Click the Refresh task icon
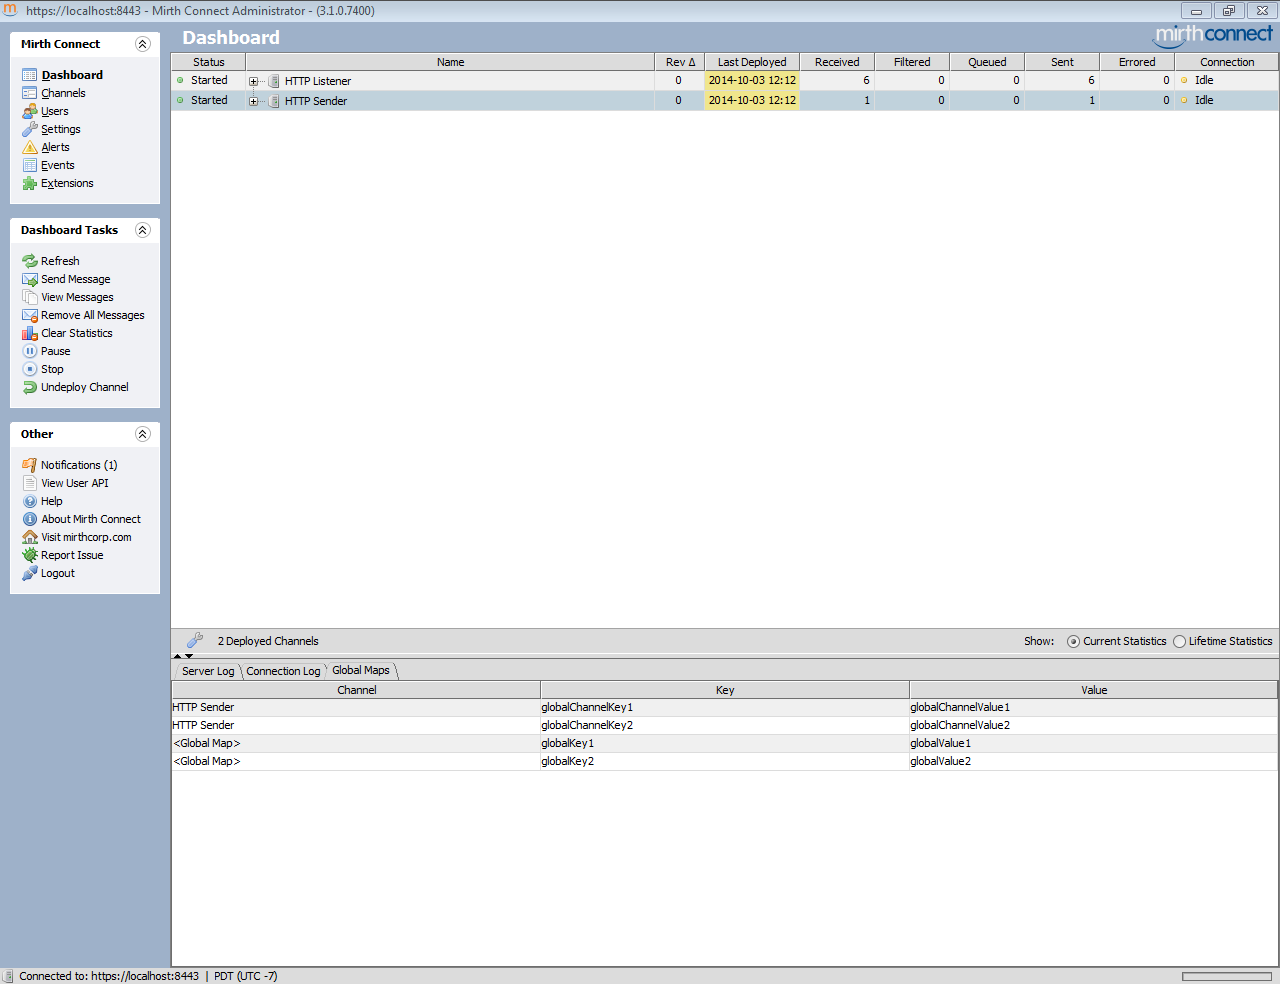The image size is (1280, 984). click(x=30, y=261)
